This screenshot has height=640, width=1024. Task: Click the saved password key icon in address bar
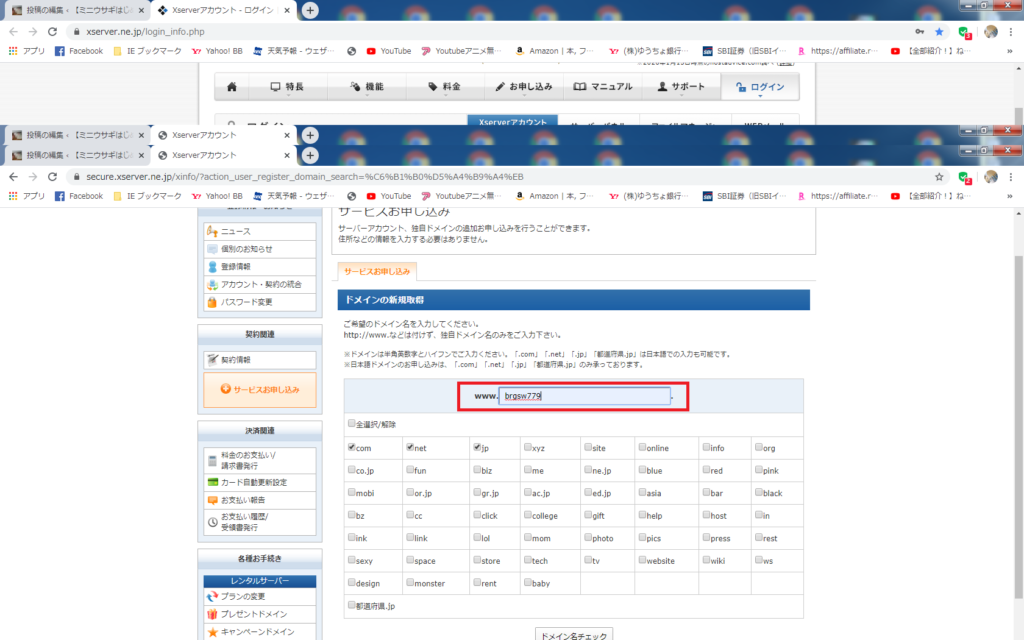(x=919, y=31)
